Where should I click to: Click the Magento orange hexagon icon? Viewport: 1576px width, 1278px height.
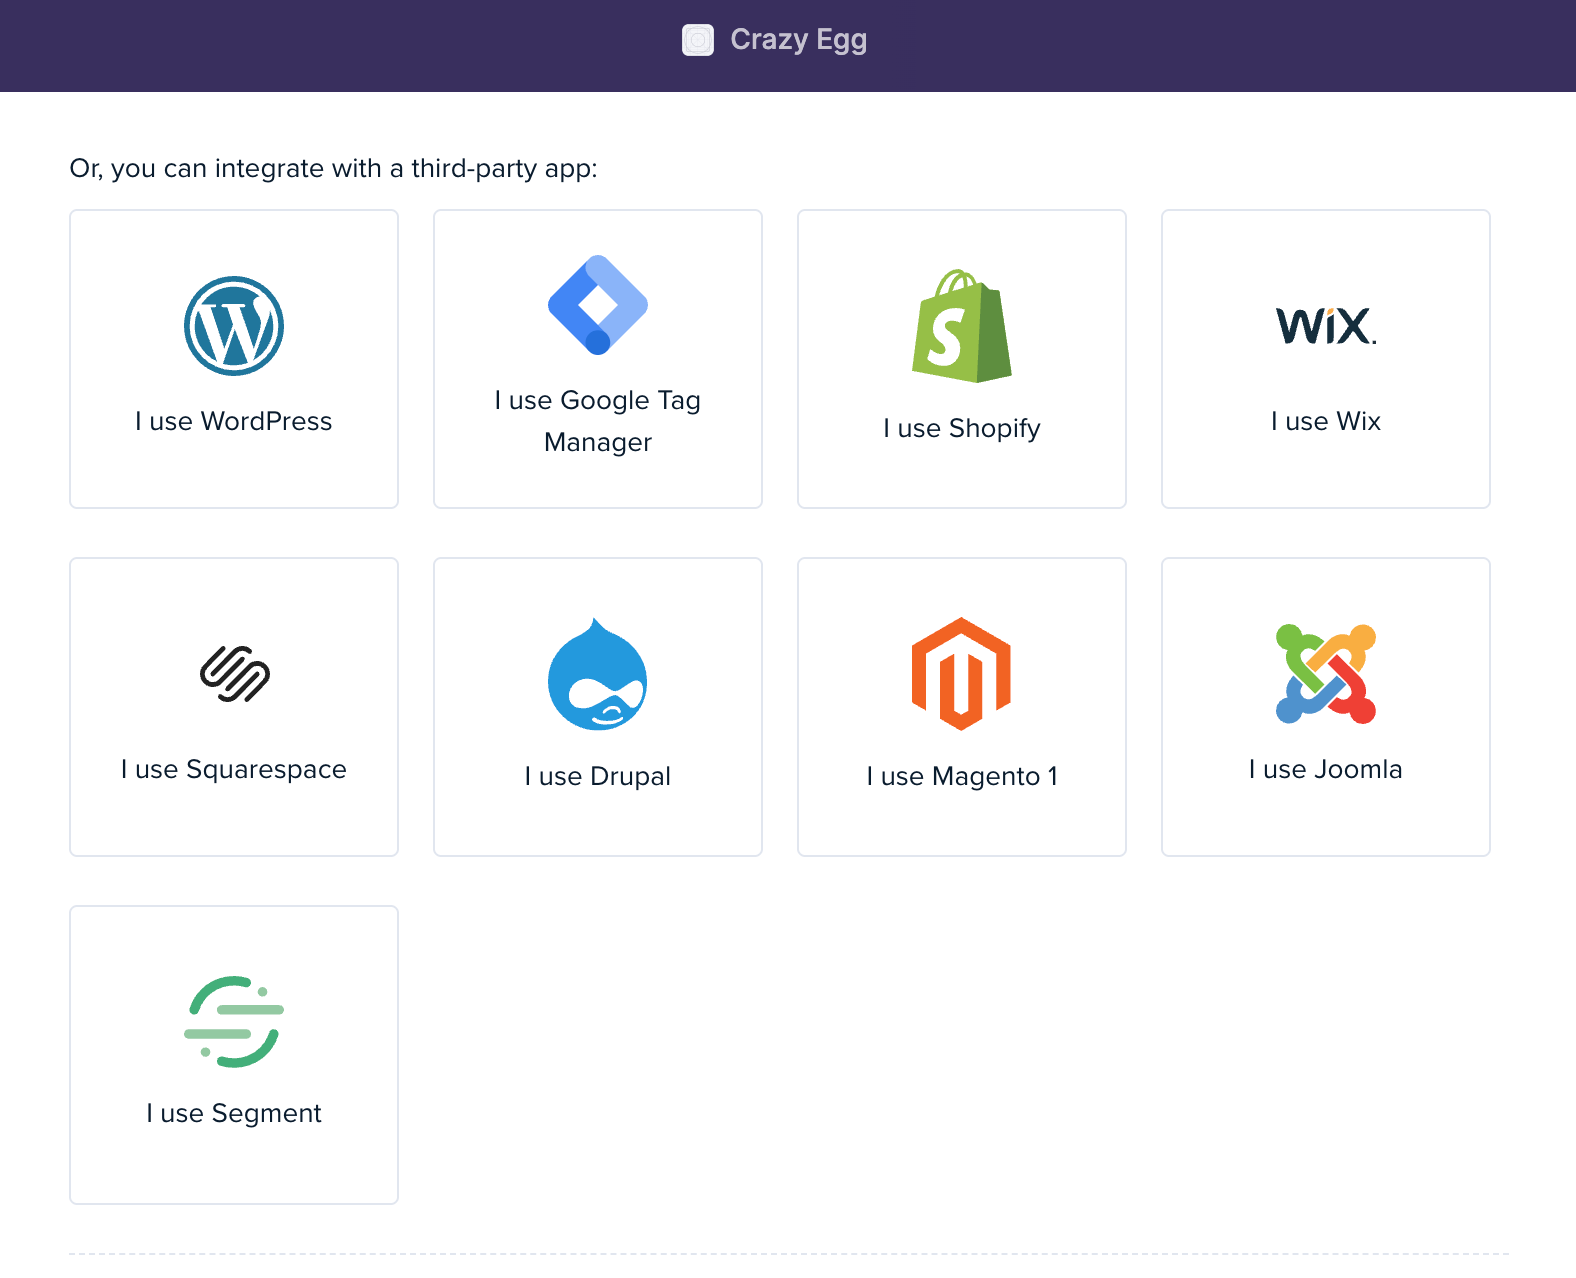point(962,674)
